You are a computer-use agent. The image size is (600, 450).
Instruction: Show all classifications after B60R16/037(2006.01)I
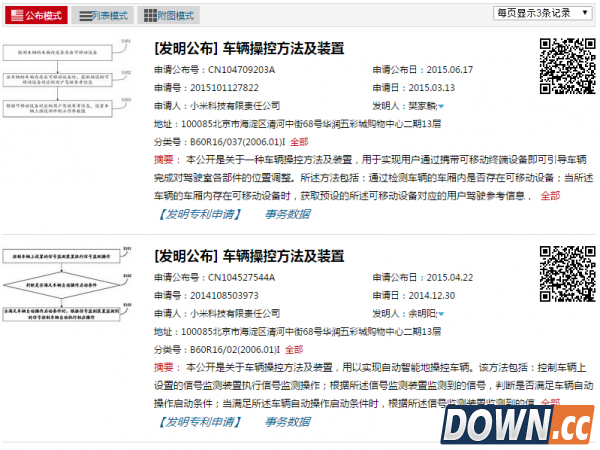pyautogui.click(x=299, y=142)
